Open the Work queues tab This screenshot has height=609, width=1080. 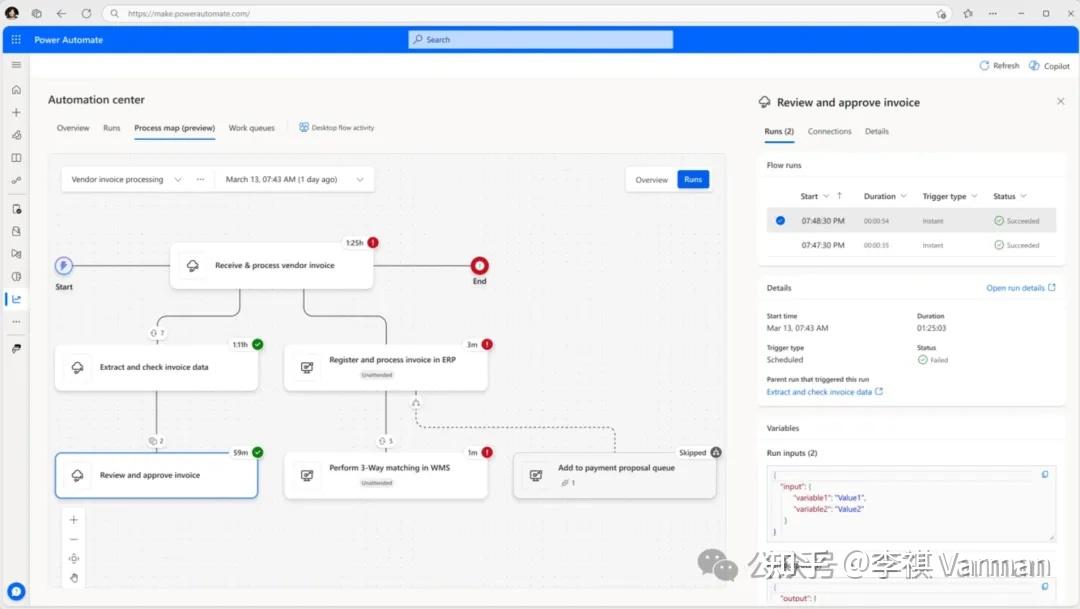pos(251,128)
